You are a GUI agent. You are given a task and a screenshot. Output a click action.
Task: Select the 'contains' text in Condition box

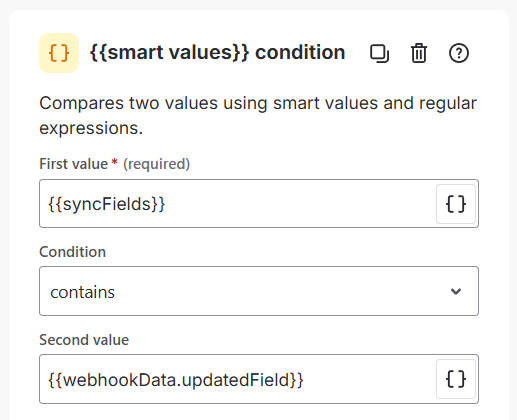point(82,292)
